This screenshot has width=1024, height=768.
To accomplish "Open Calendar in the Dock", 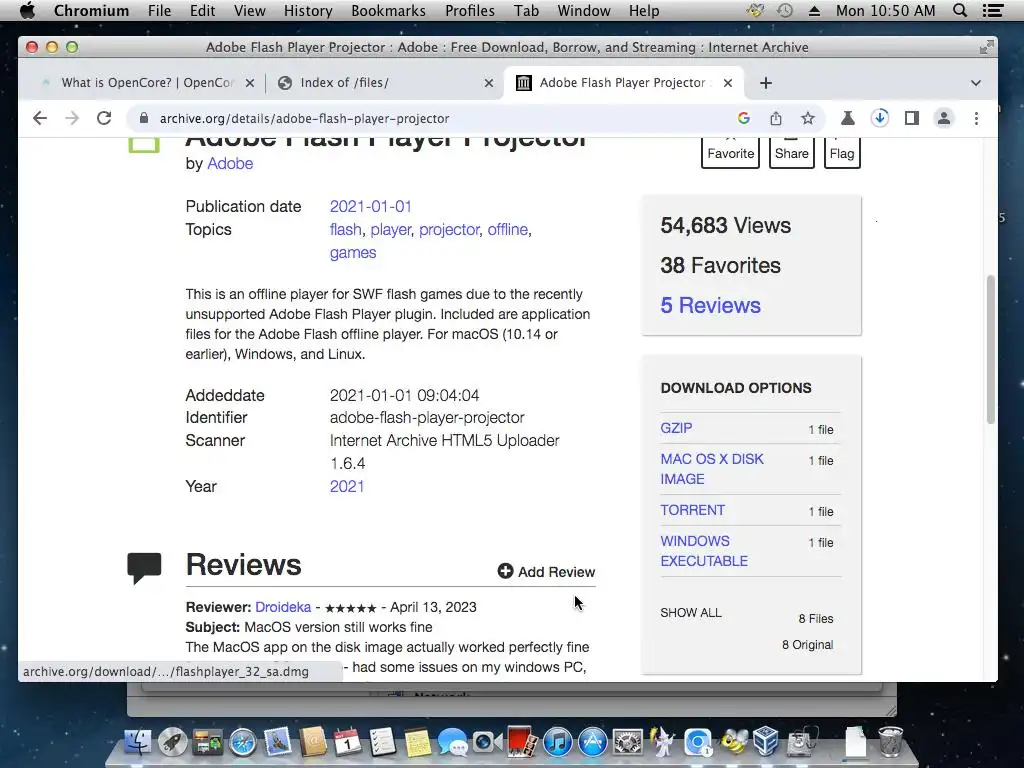I will click(347, 742).
